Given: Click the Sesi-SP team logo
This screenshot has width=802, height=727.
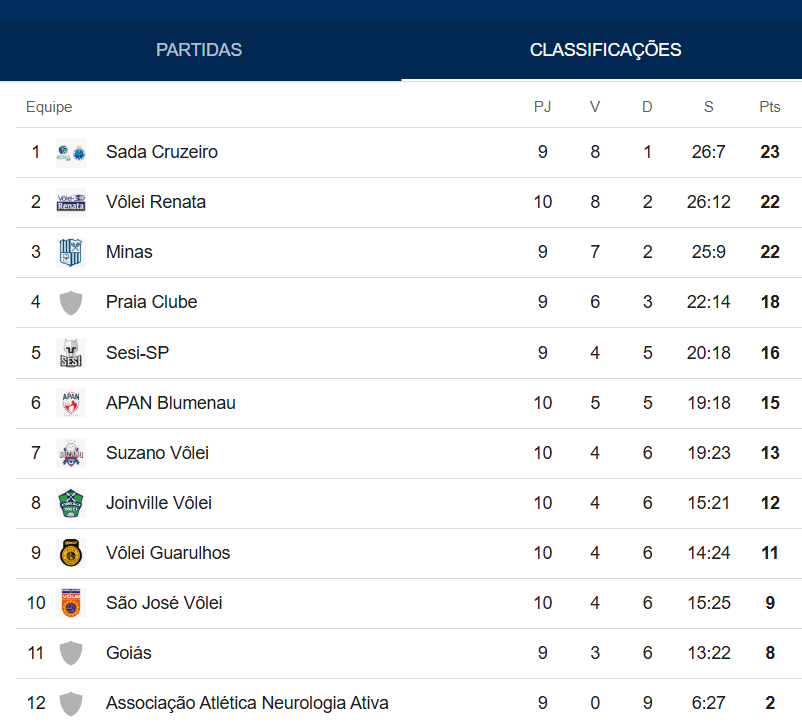Looking at the screenshot, I should [x=71, y=353].
